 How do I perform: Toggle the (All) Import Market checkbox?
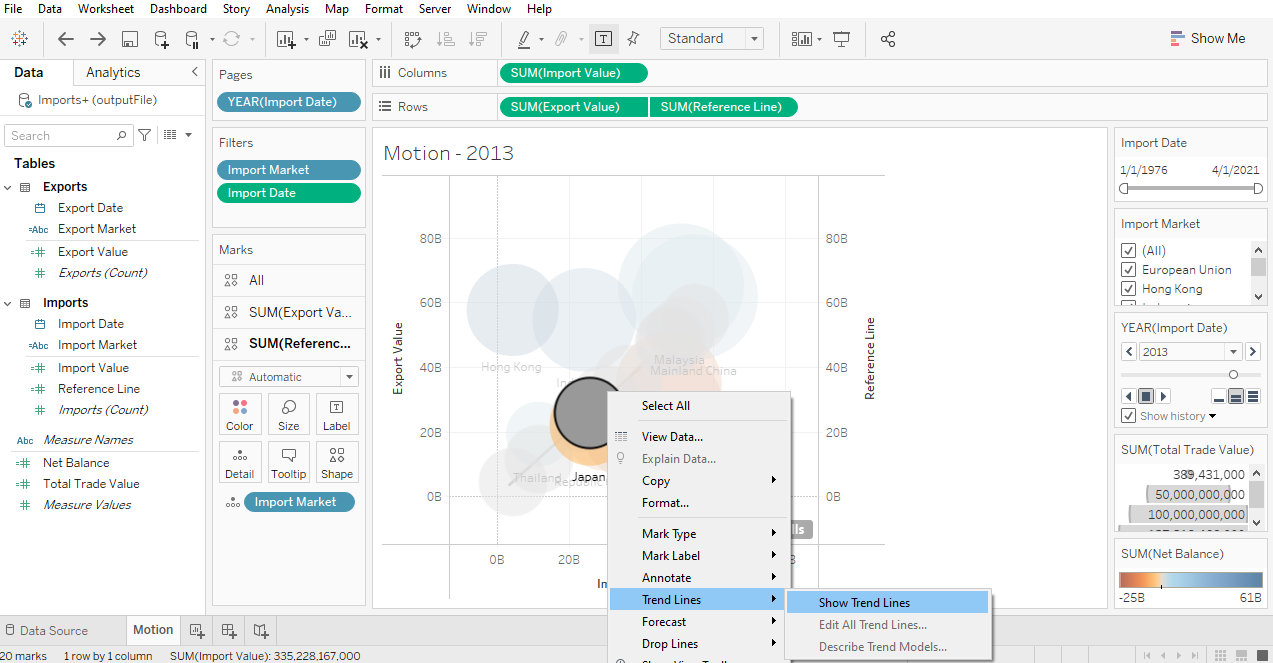[1129, 251]
